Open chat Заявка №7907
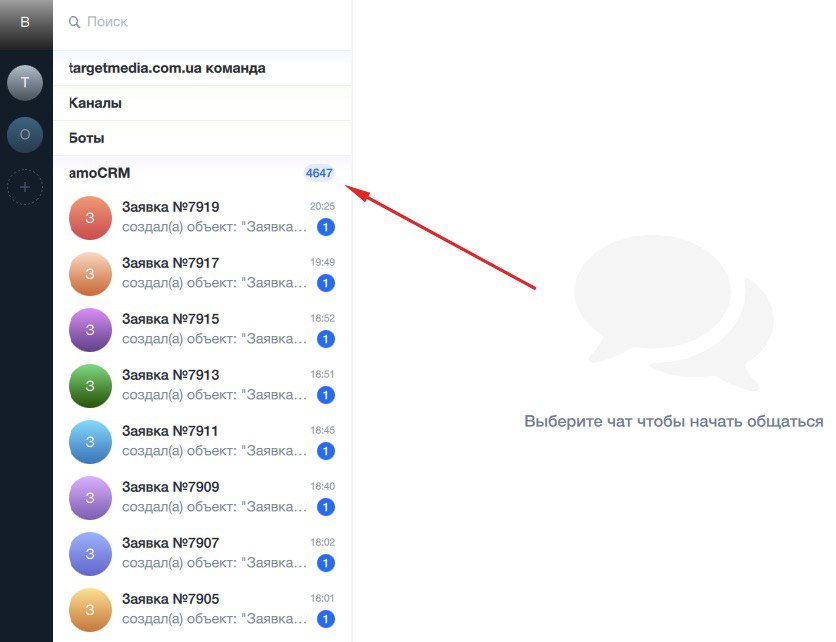This screenshot has width=836, height=642. click(203, 553)
